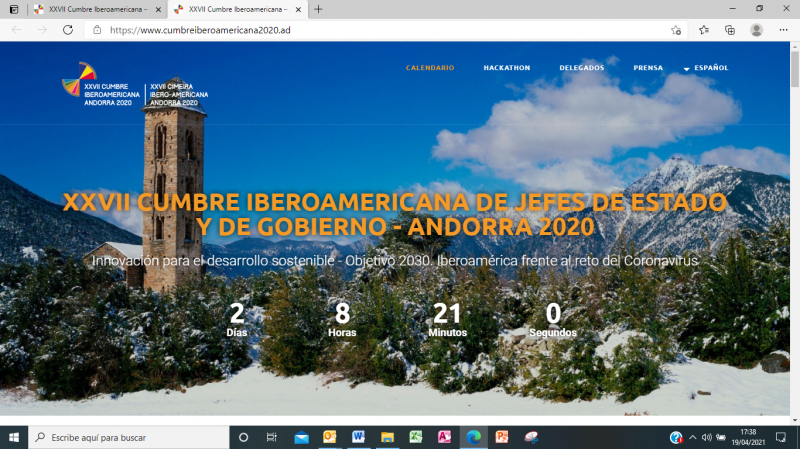Expand the Español language dropdown
Viewport: 800px width, 449px height.
[x=706, y=68]
